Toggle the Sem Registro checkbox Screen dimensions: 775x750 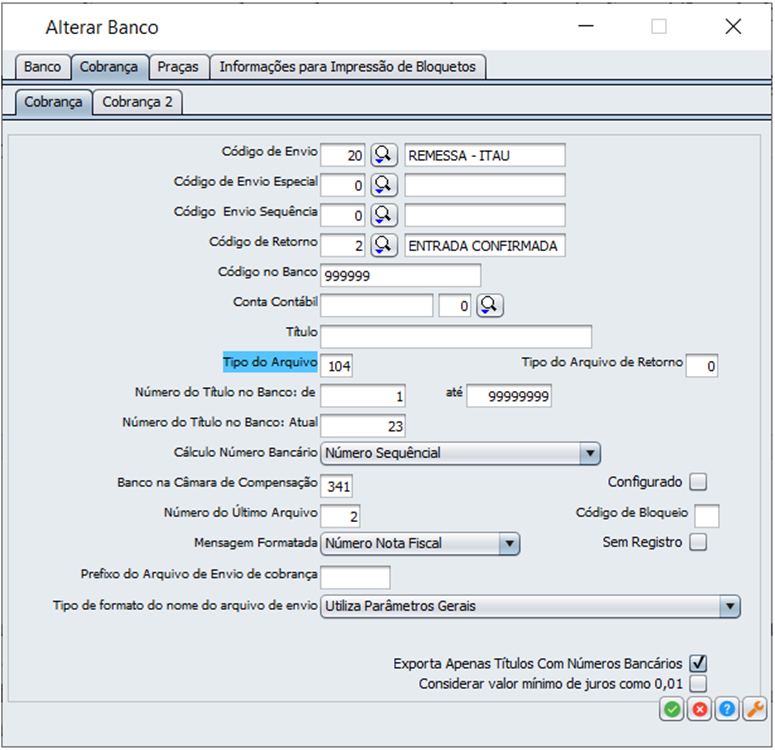[698, 542]
